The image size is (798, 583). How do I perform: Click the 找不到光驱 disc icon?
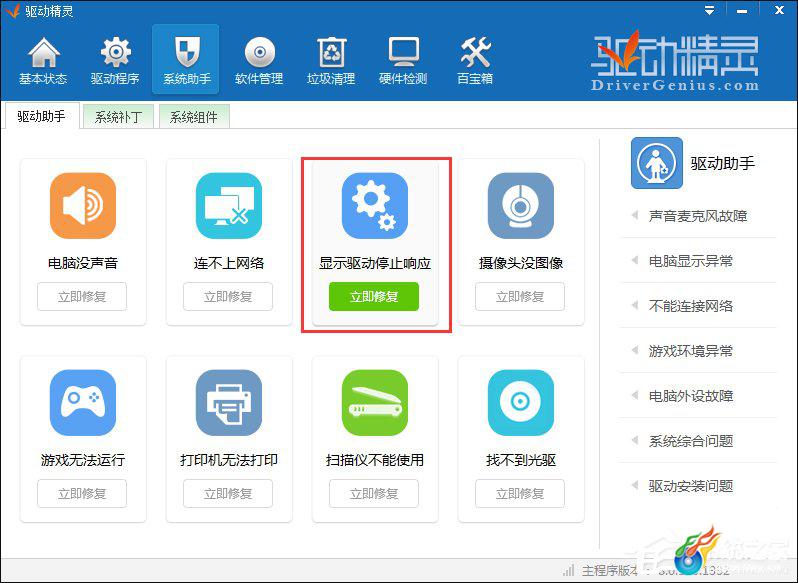click(x=521, y=402)
